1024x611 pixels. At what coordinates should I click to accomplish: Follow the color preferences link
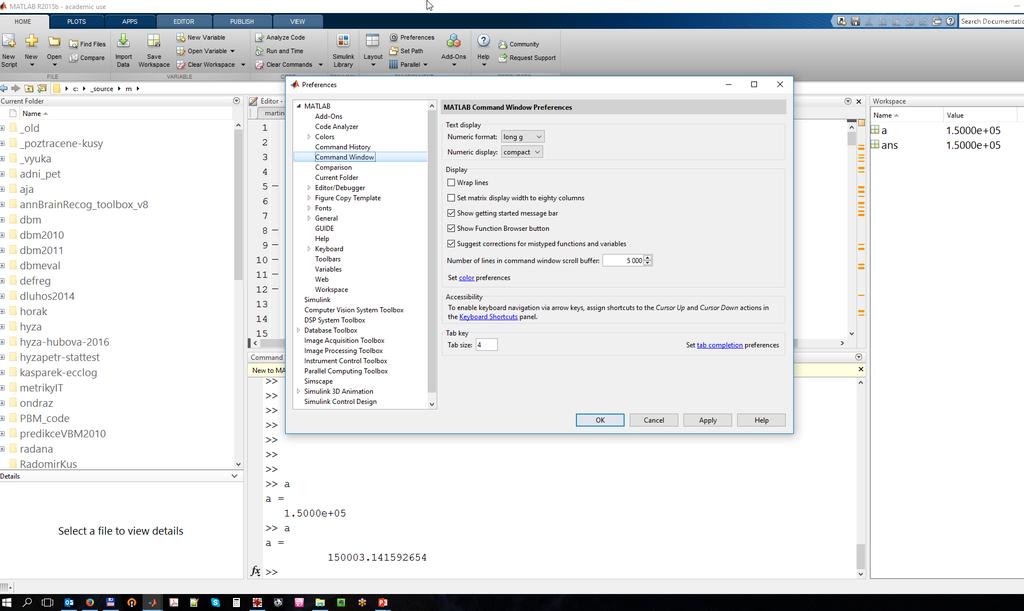tap(466, 277)
